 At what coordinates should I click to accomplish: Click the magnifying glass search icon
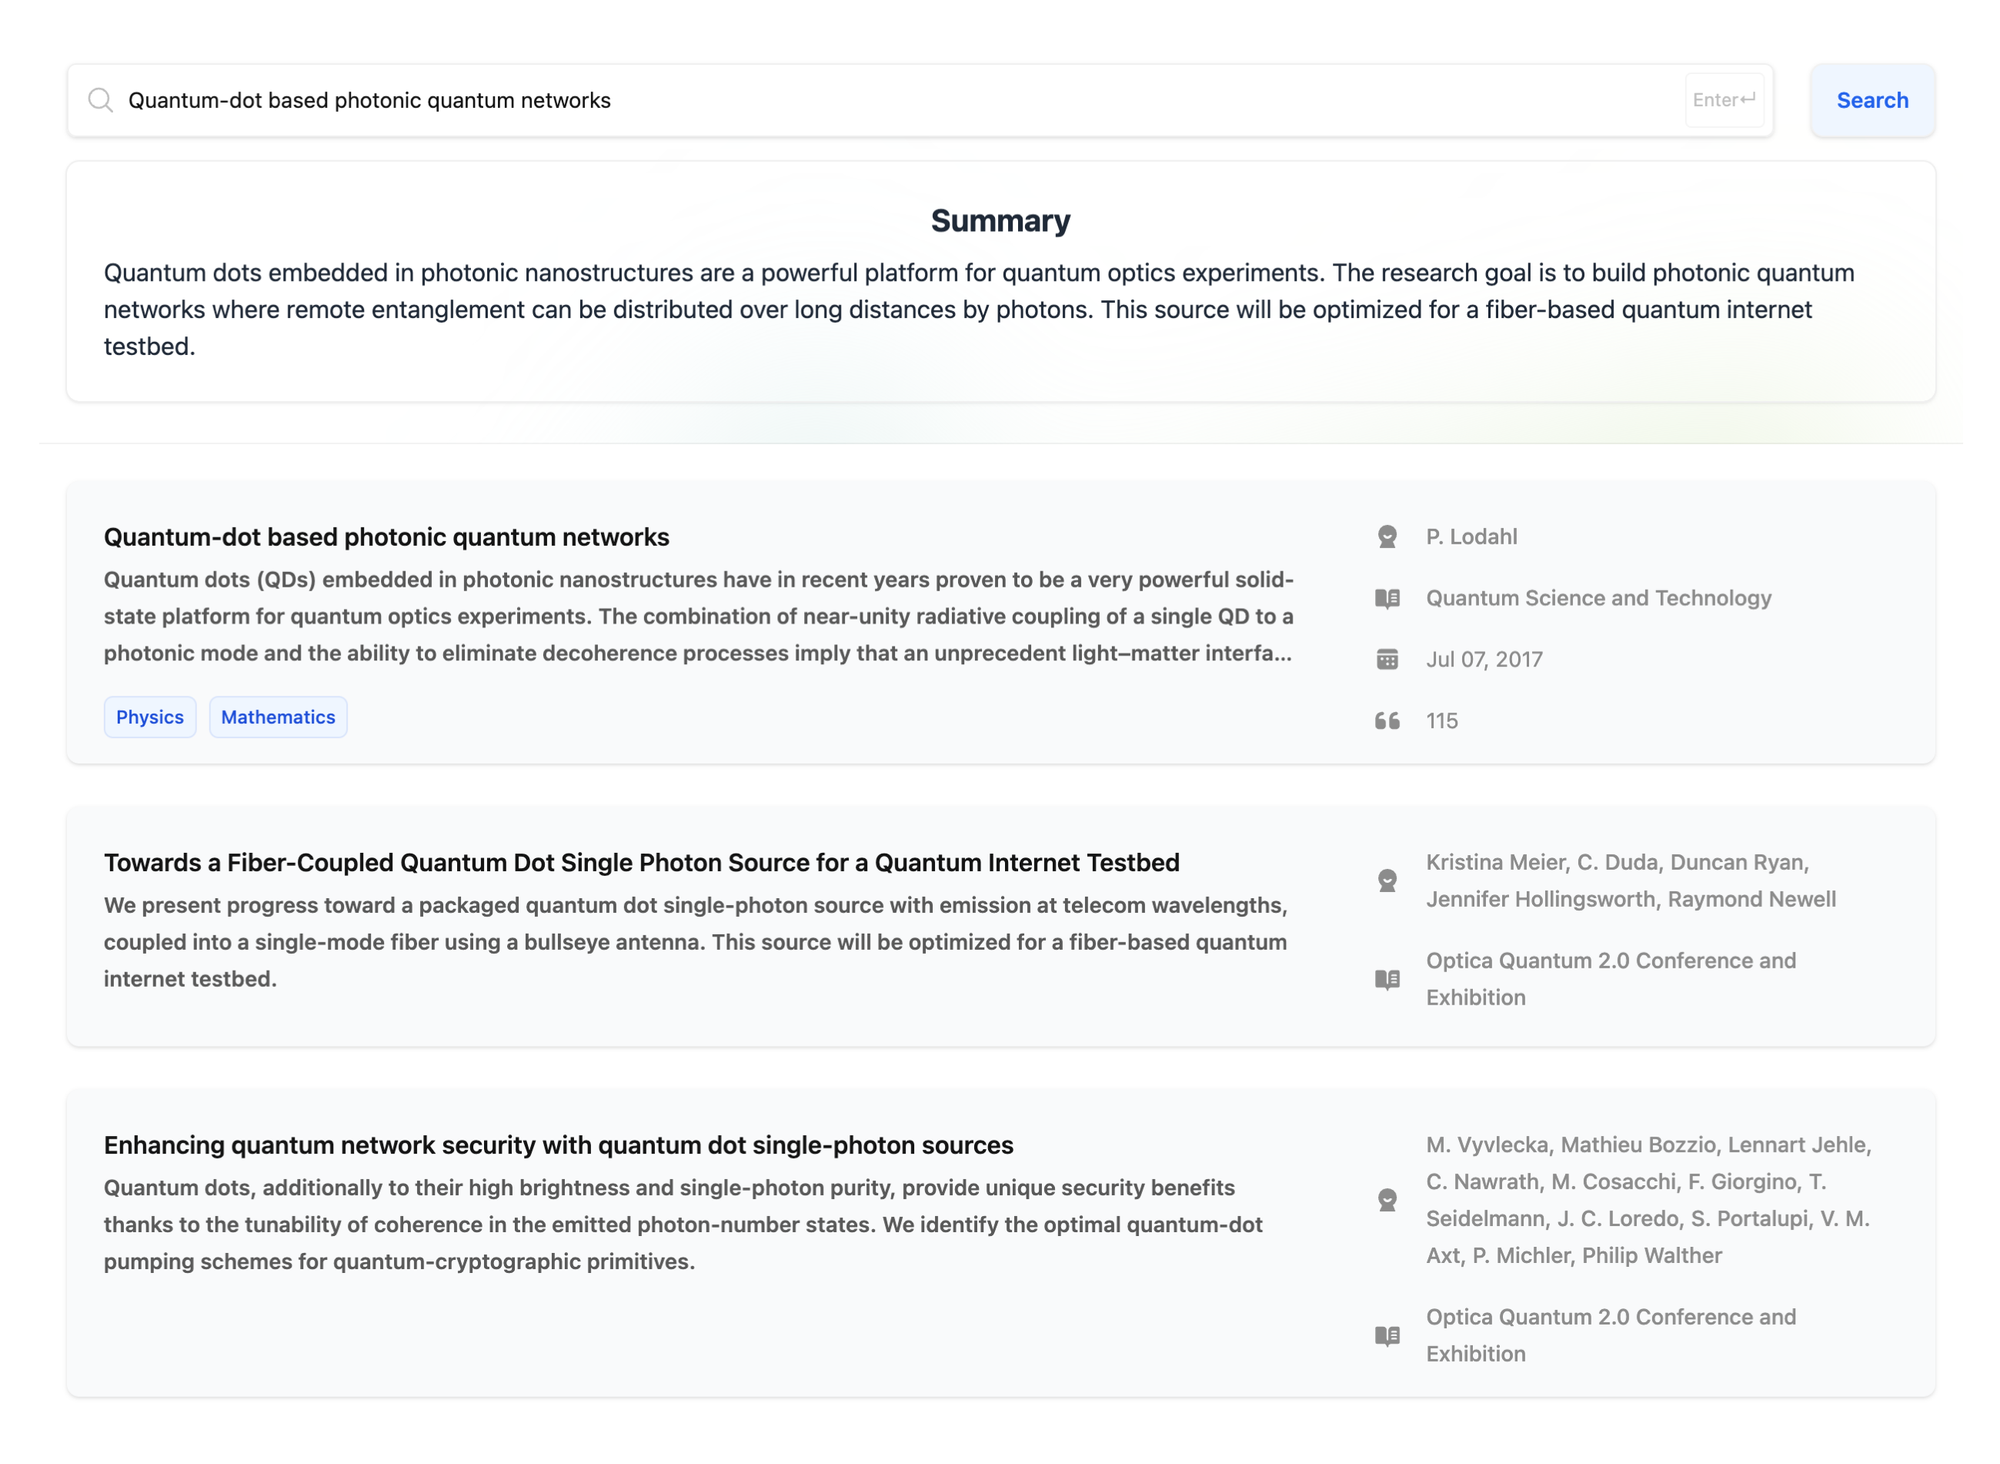[100, 100]
